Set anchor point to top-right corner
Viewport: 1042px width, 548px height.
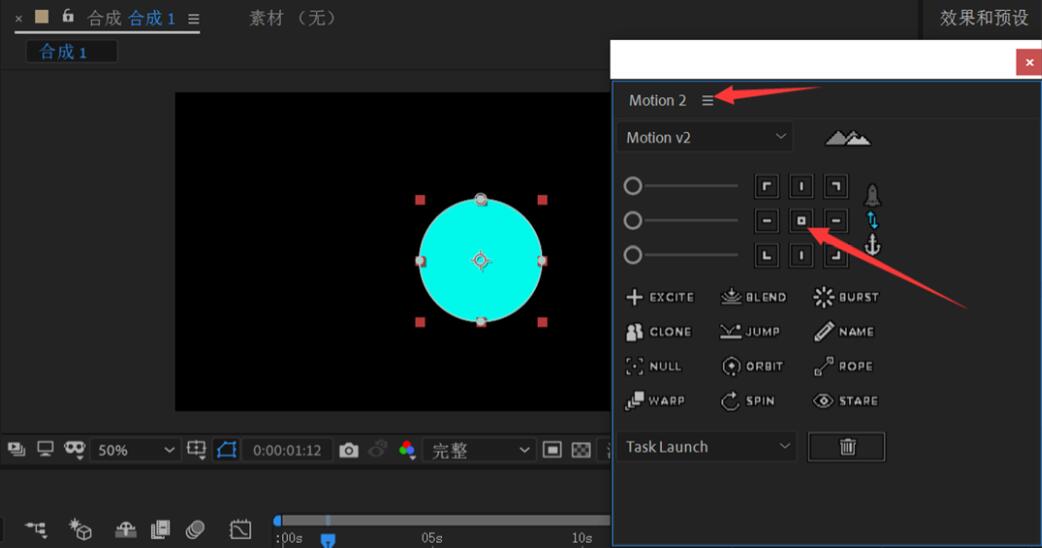click(836, 186)
